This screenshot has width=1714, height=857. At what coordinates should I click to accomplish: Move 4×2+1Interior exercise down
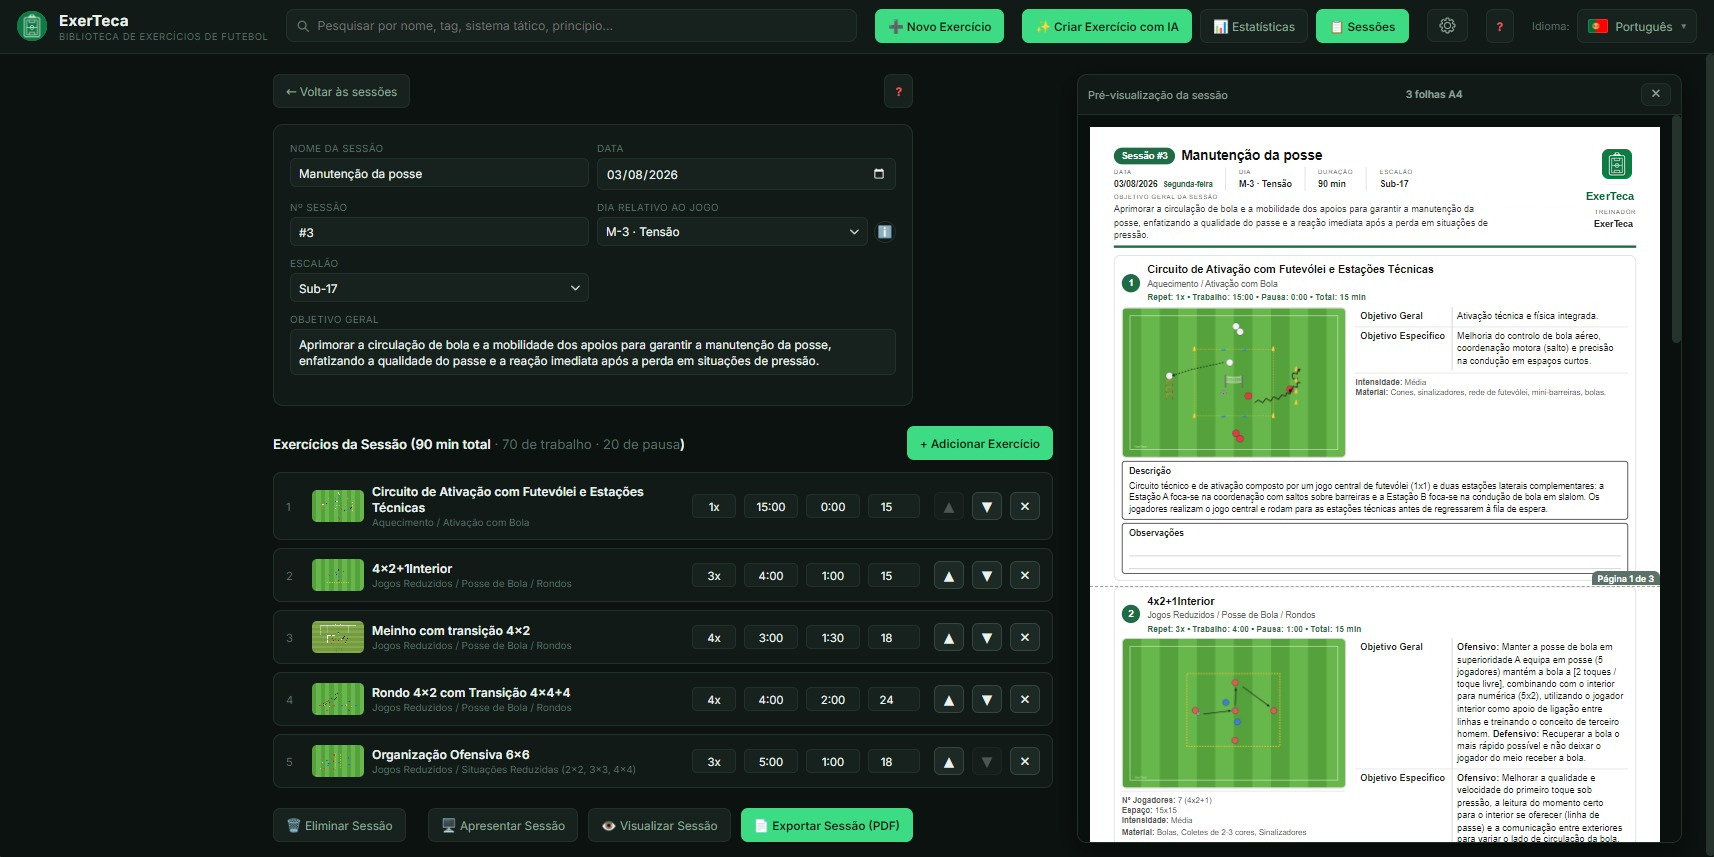(x=987, y=576)
